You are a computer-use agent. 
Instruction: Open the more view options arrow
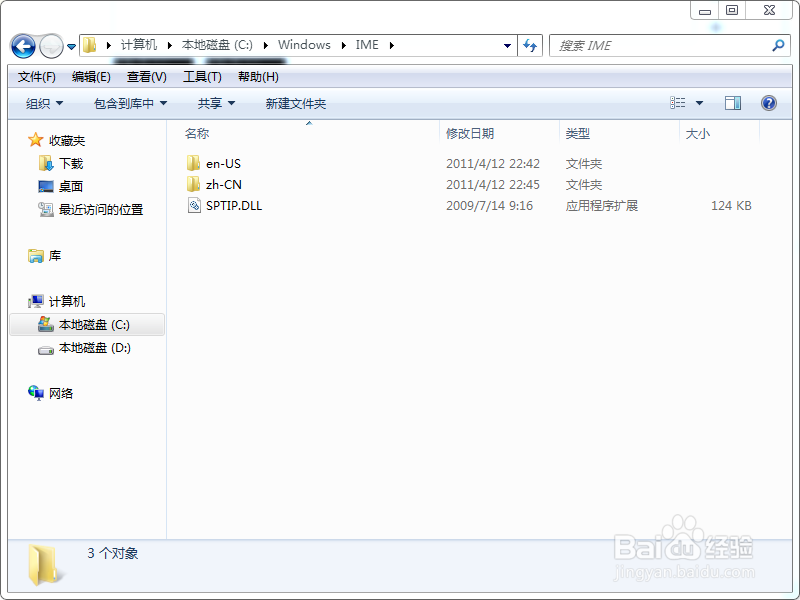point(699,103)
